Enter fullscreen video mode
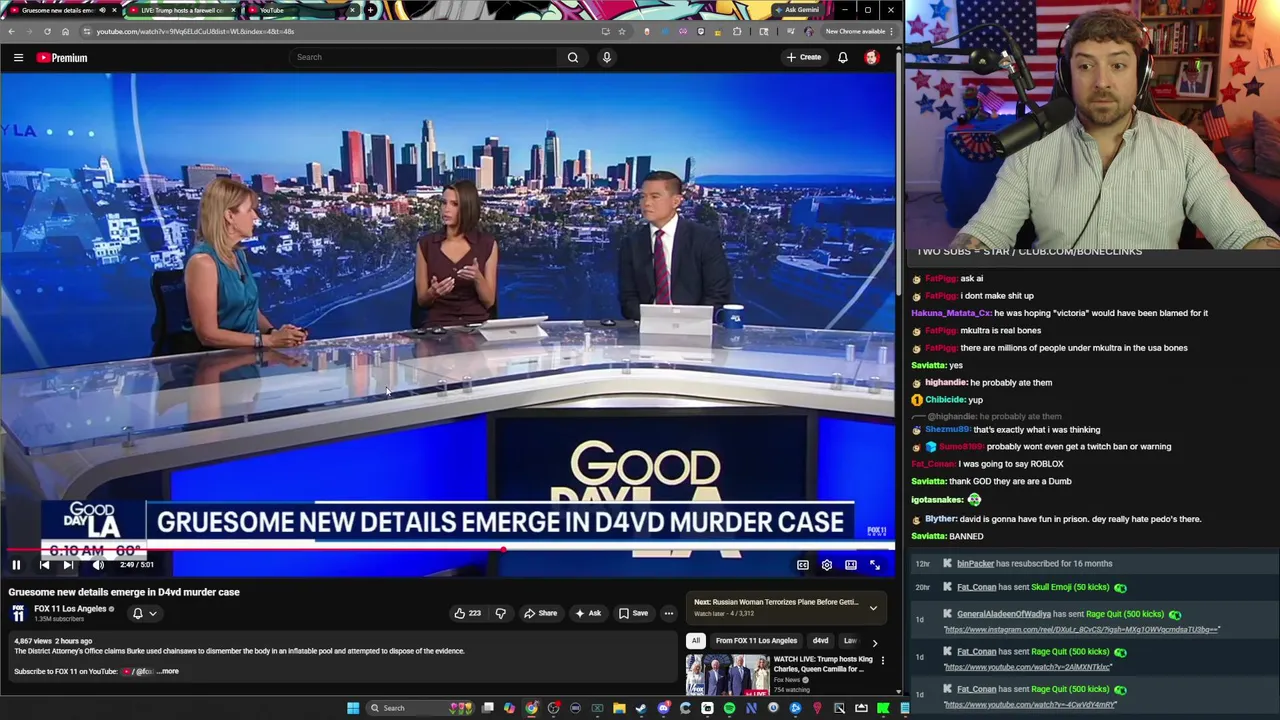The height and width of the screenshot is (720, 1280). [x=875, y=565]
